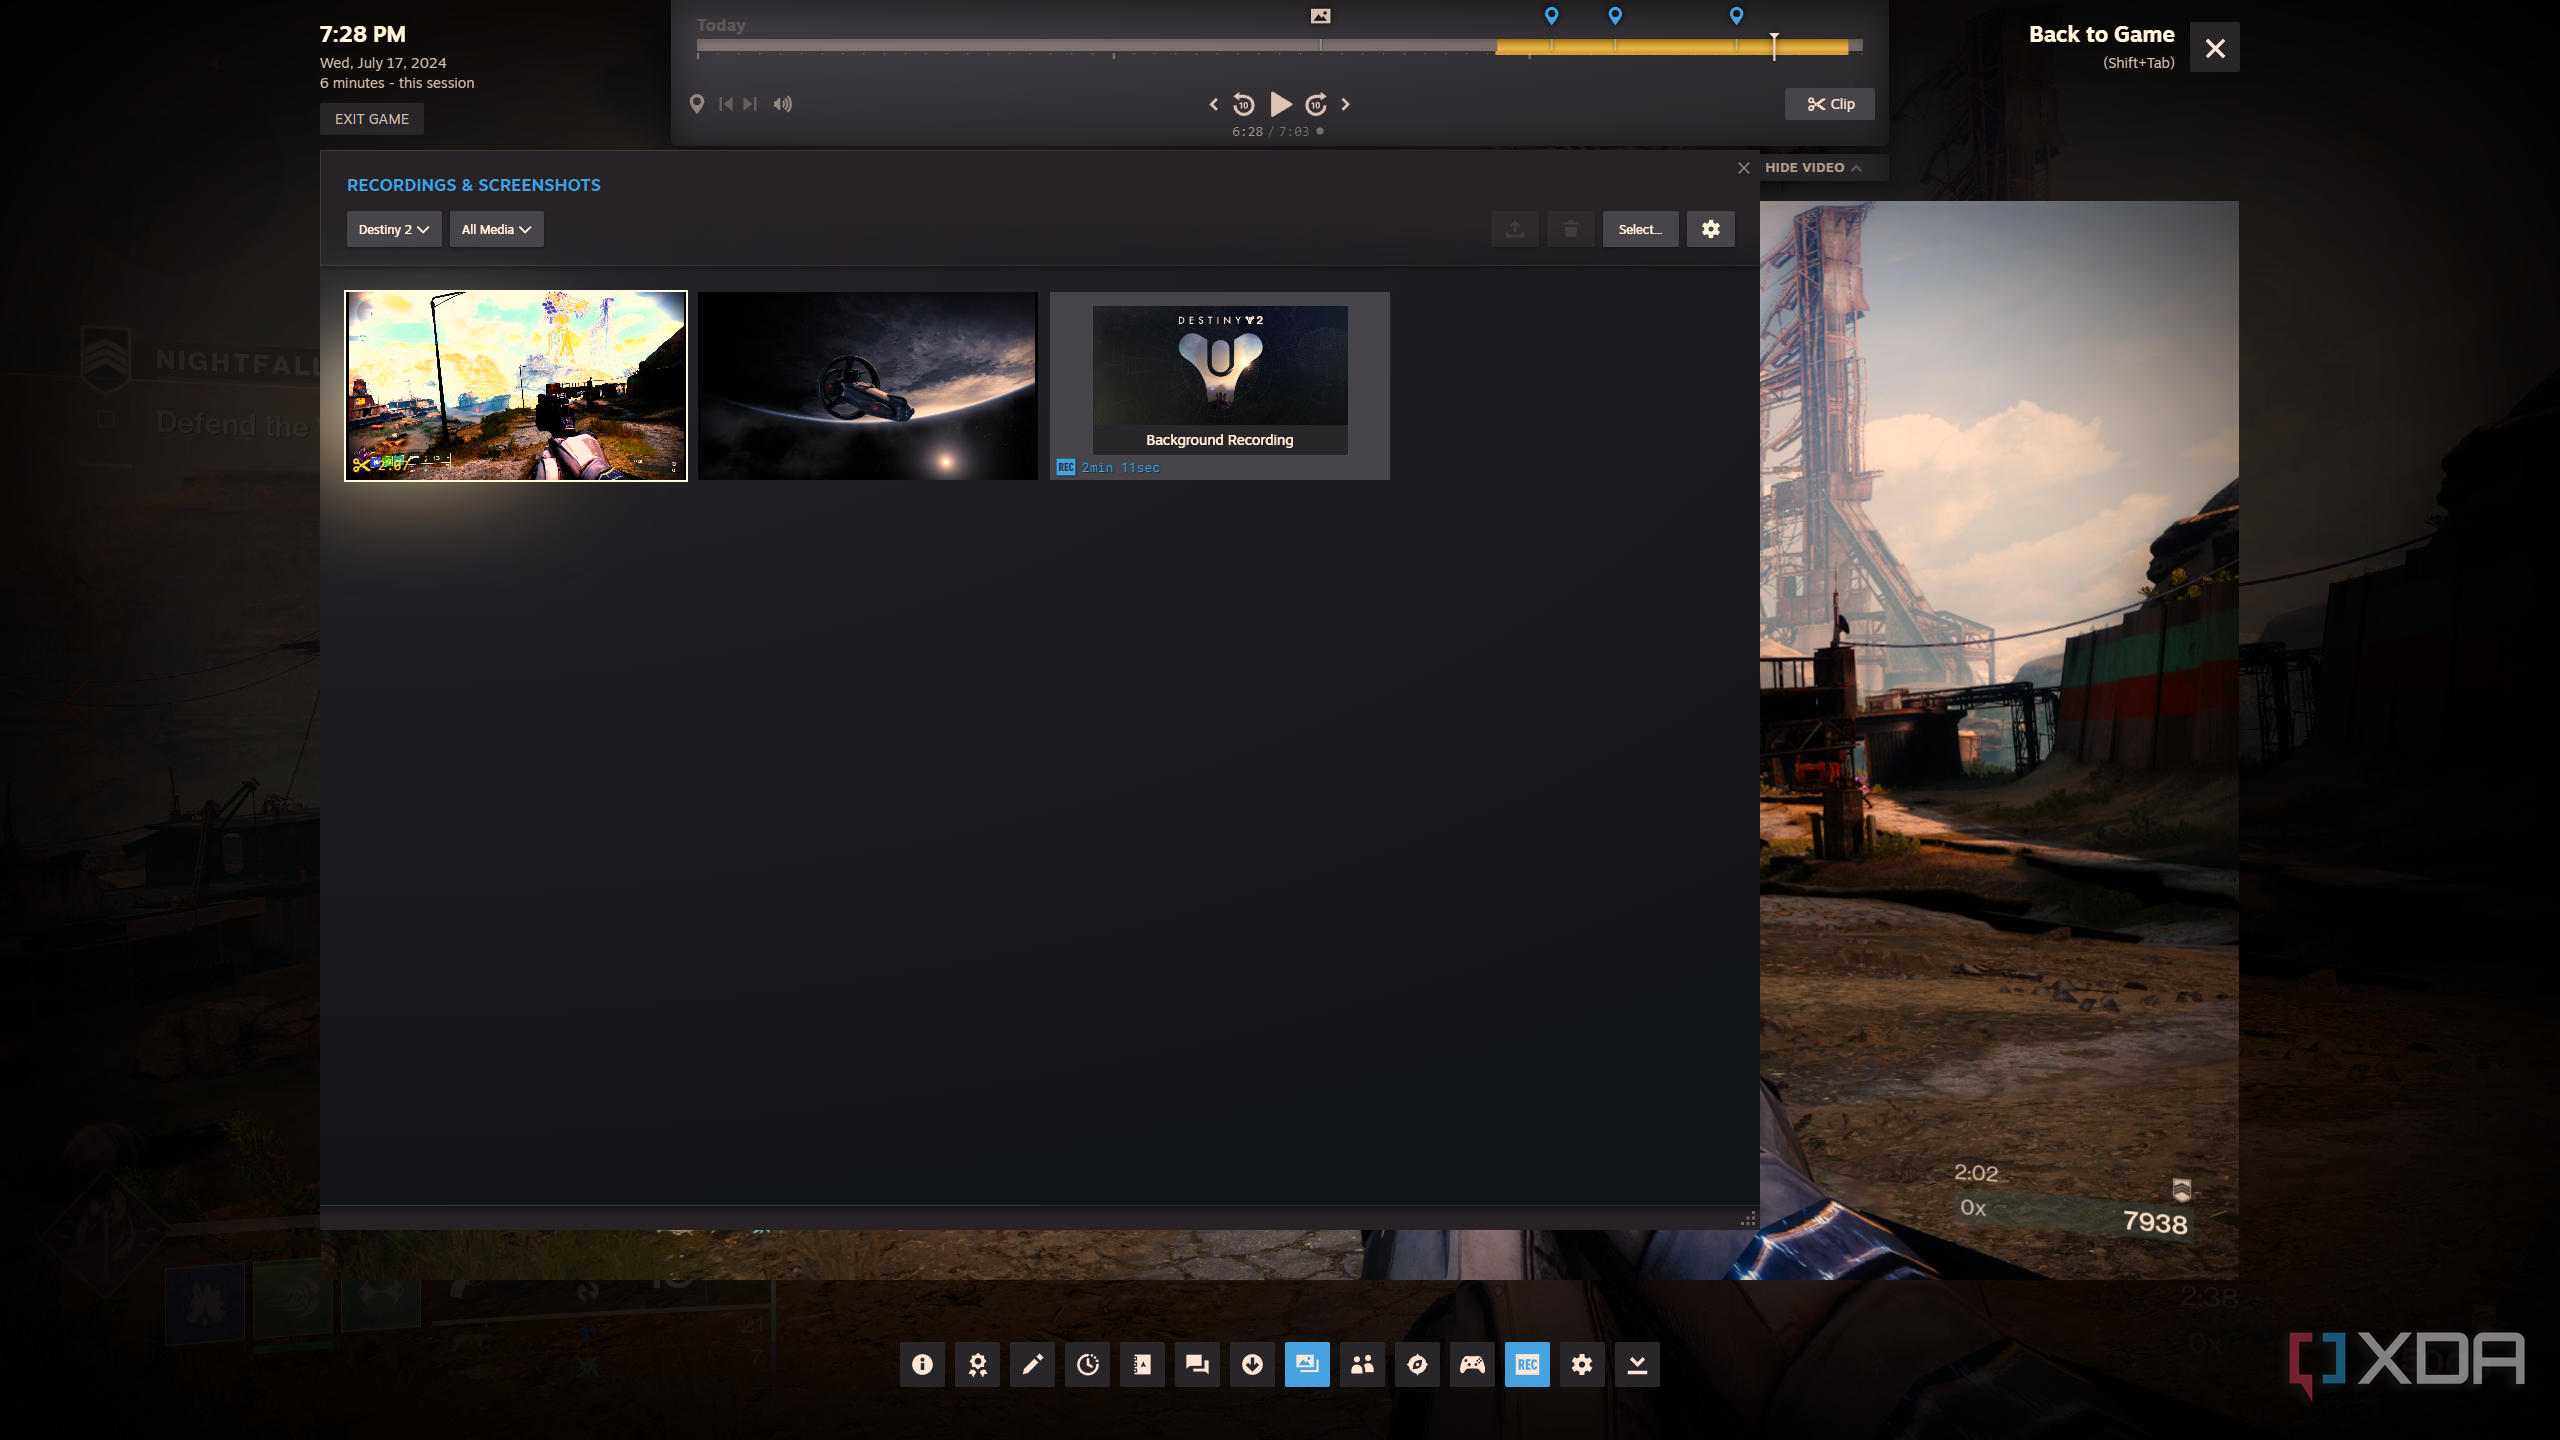
Task: Click the EXIT GAME button
Action: (372, 119)
